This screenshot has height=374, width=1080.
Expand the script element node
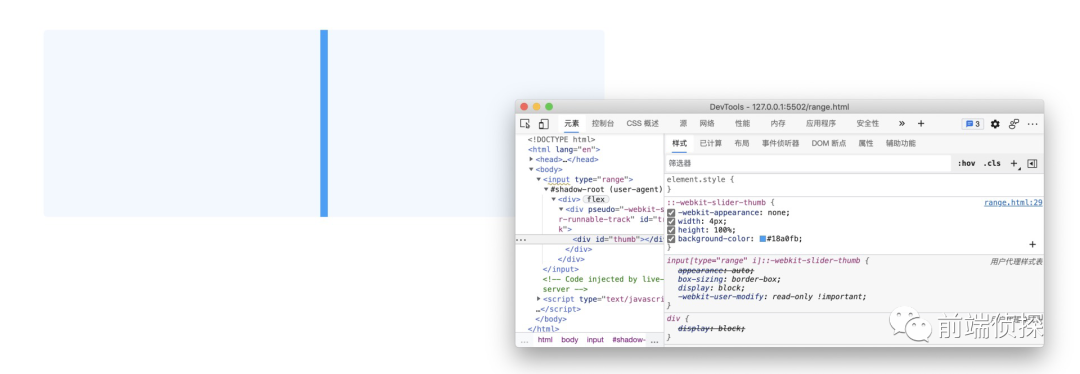click(539, 299)
